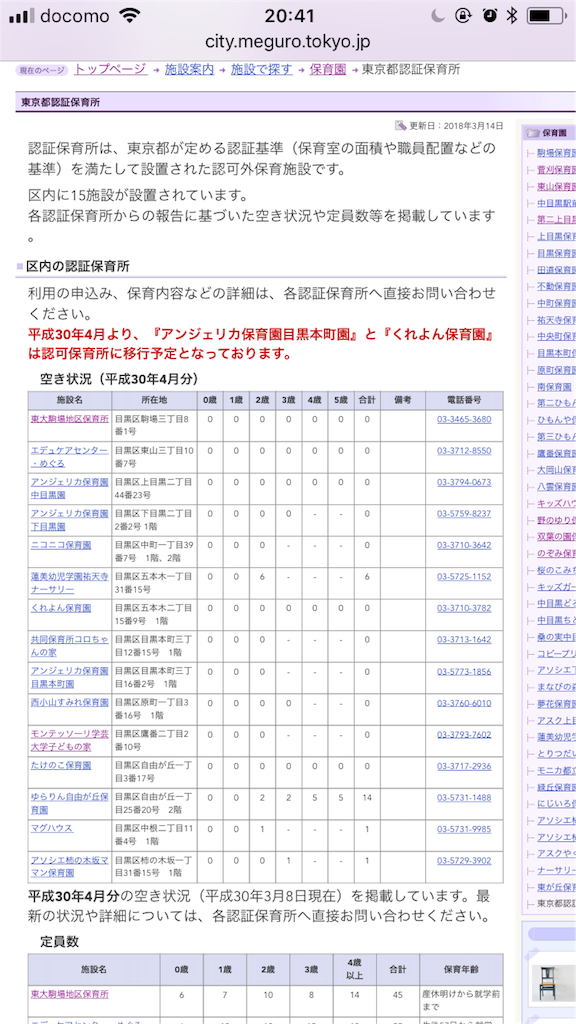Tap the cellular signal strength icon
The width and height of the screenshot is (576, 1024).
[21, 16]
